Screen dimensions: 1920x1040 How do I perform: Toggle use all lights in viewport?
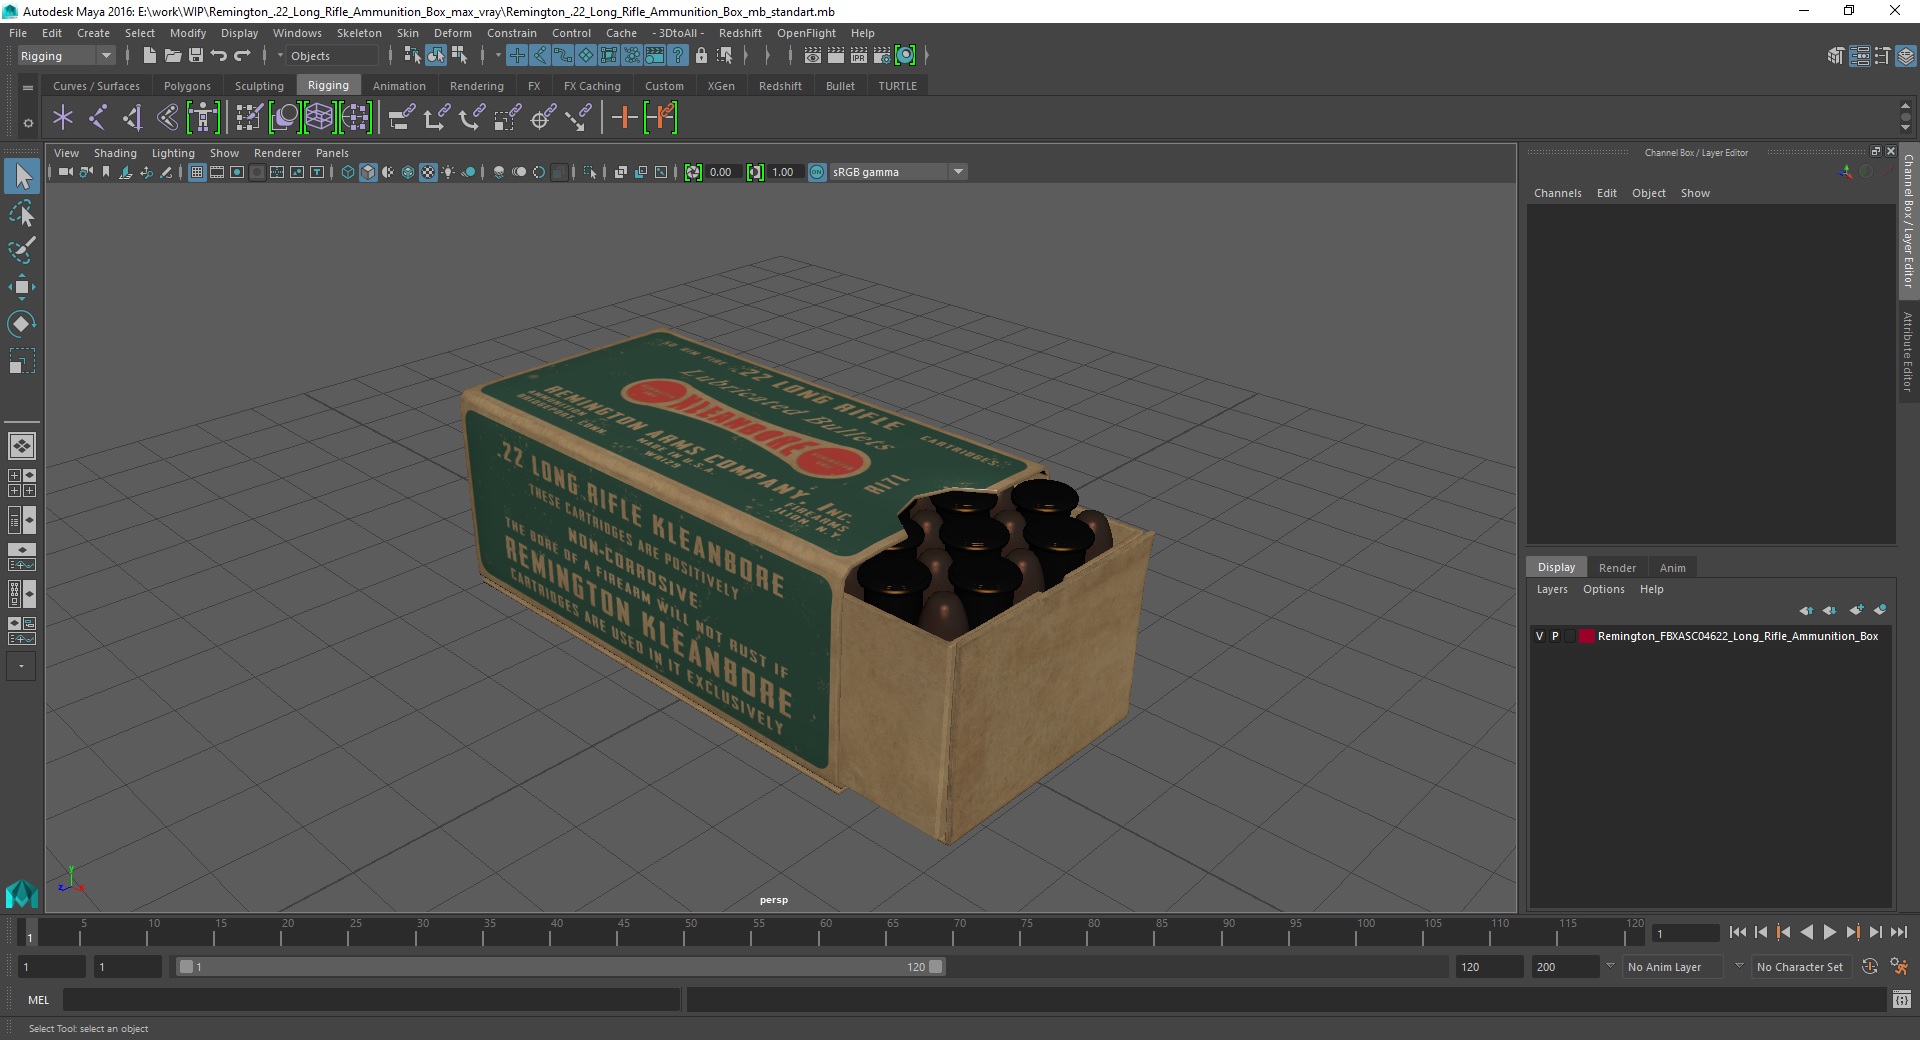pos(448,172)
